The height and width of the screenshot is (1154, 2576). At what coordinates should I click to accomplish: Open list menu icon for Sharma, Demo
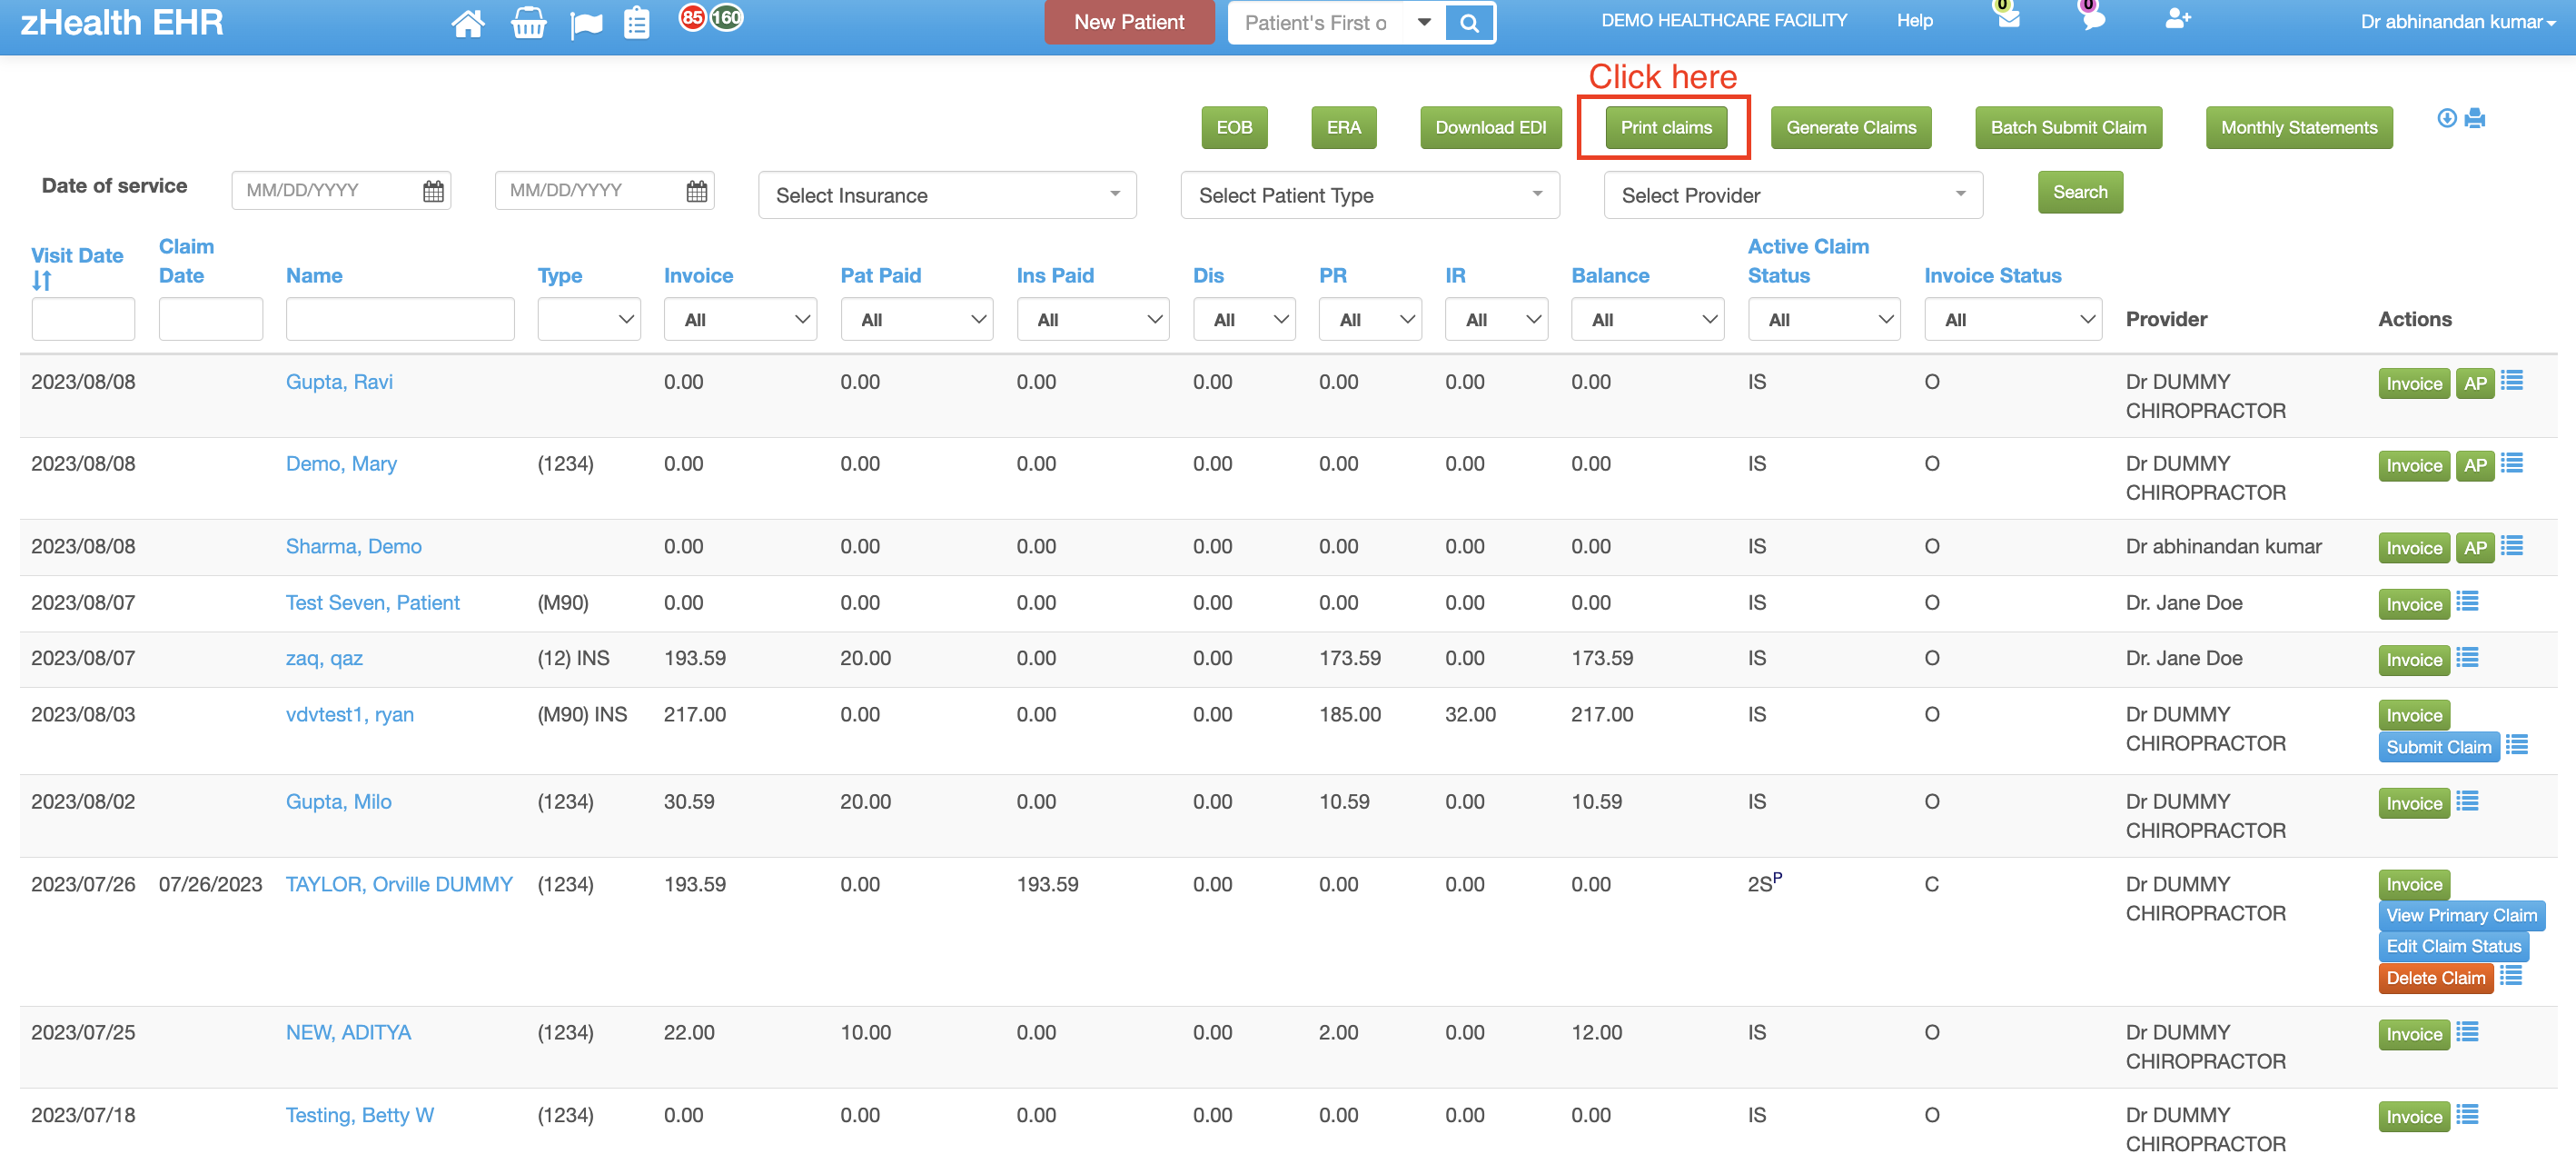point(2511,546)
